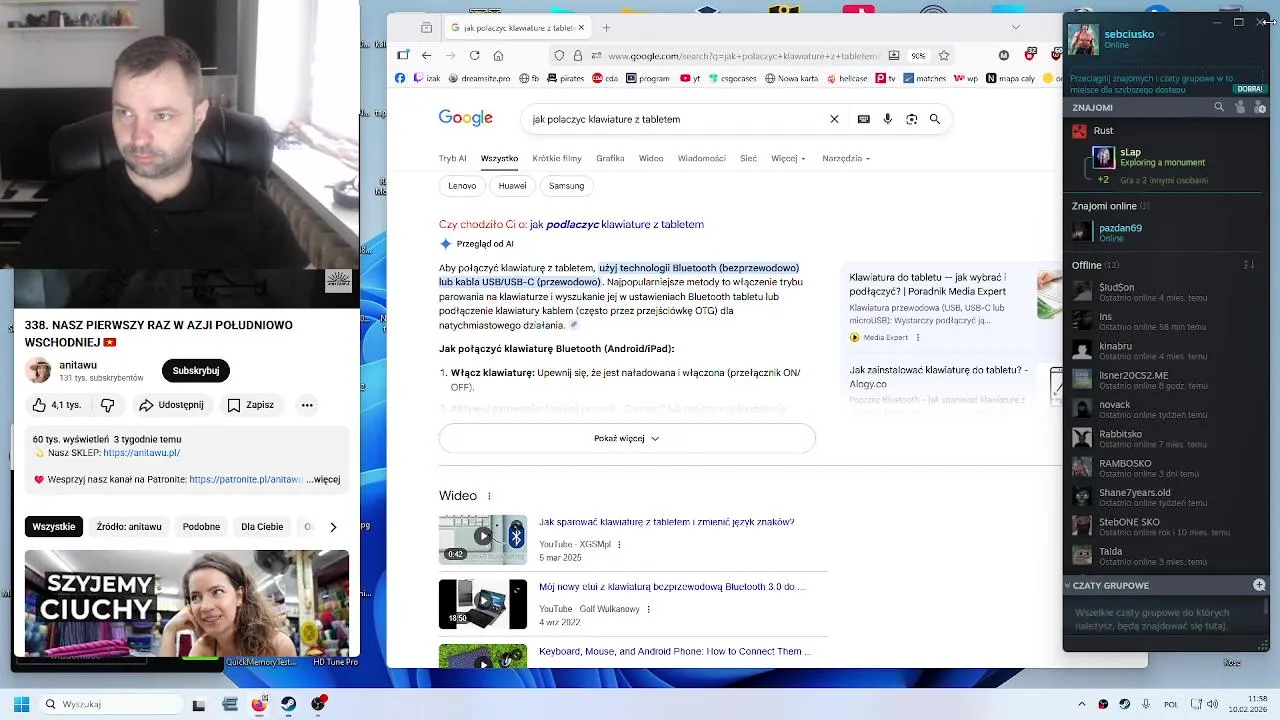List all Firefox tabs with the chevron
The height and width of the screenshot is (720, 1280).
(x=1016, y=27)
